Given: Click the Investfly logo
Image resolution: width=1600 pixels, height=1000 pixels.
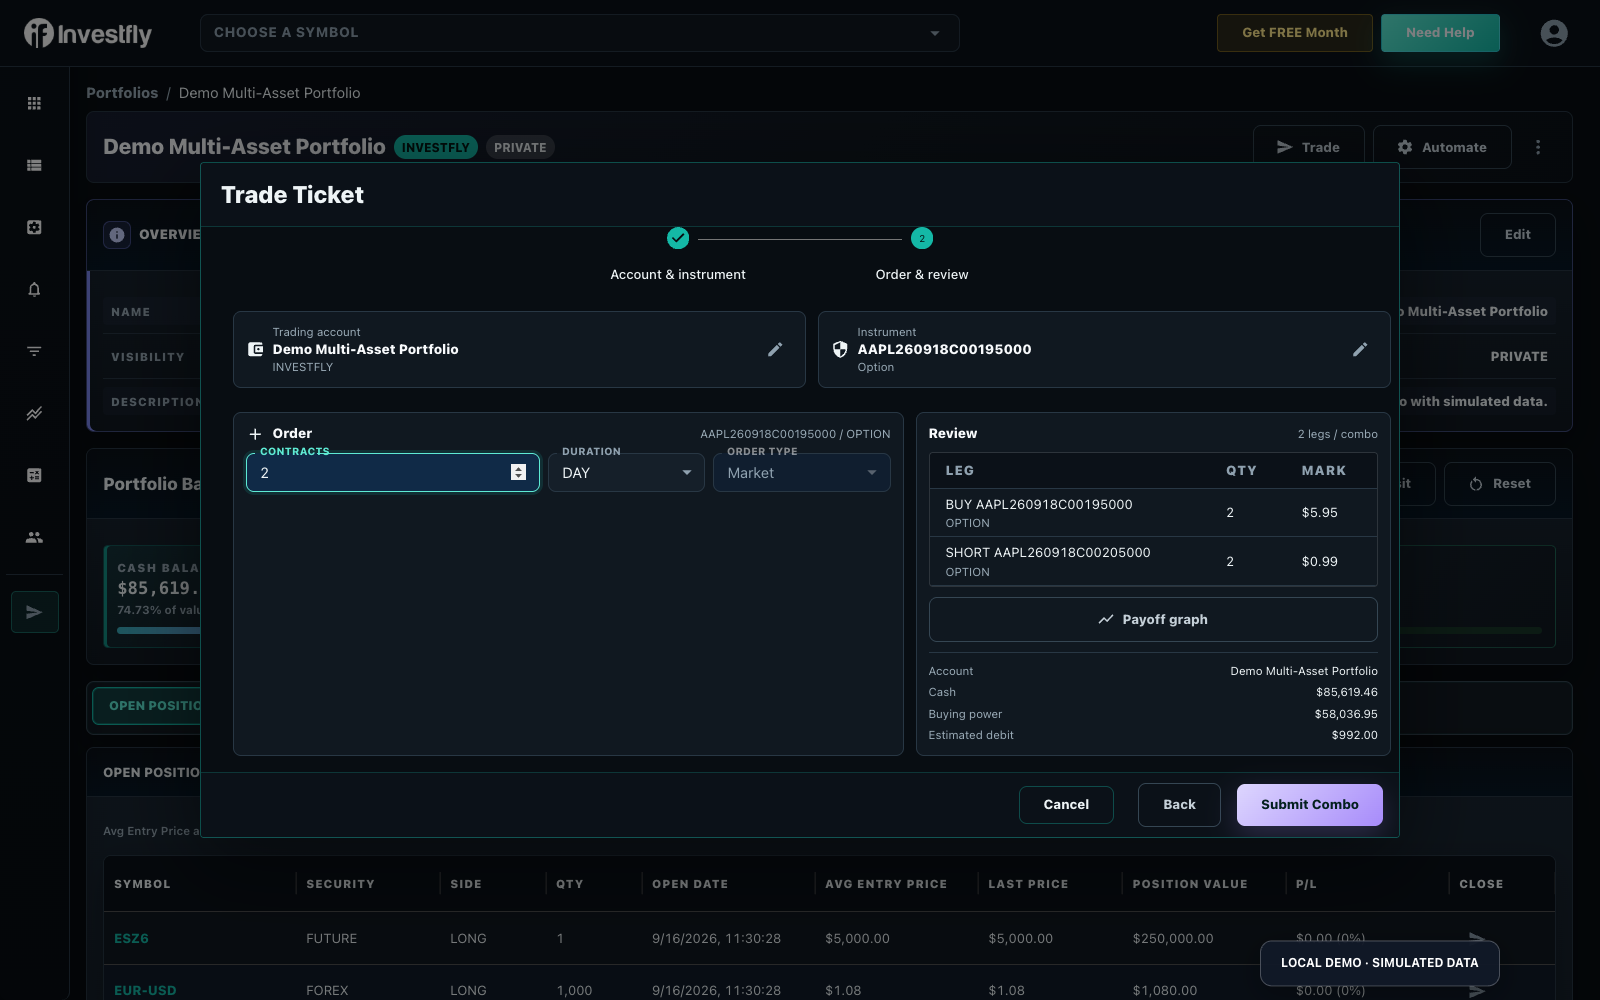Looking at the screenshot, I should pos(88,34).
